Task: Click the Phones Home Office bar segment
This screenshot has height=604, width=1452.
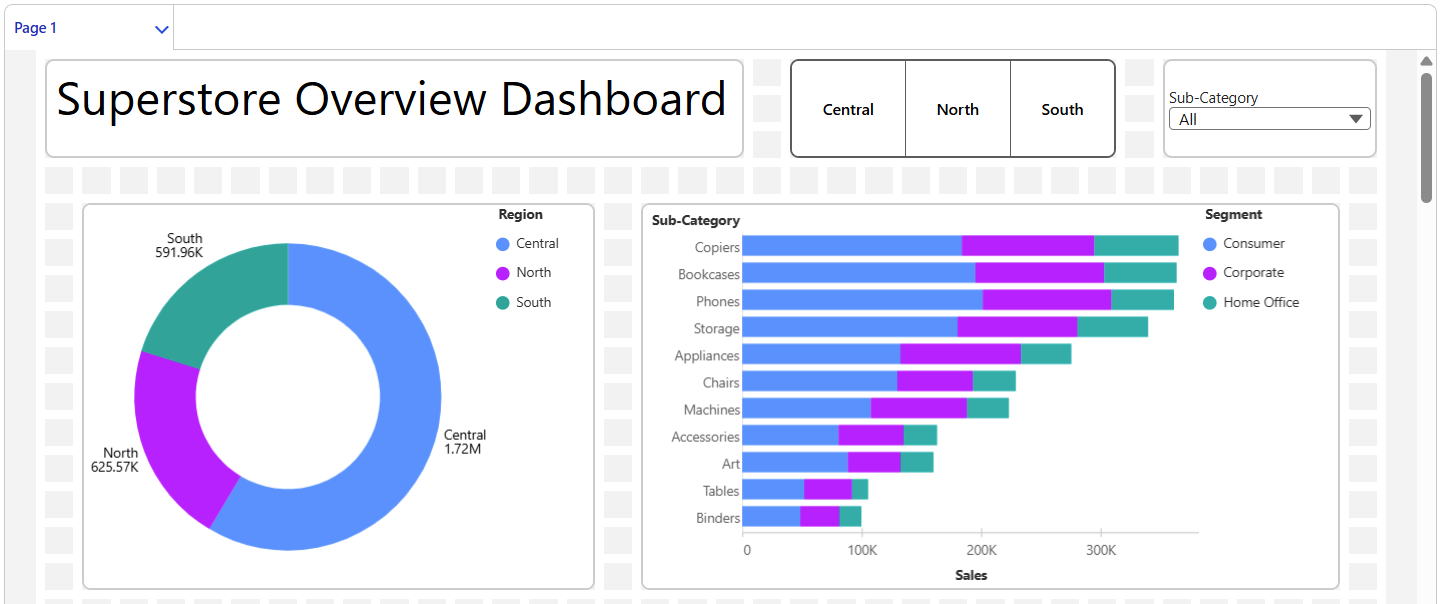Action: pos(1142,300)
